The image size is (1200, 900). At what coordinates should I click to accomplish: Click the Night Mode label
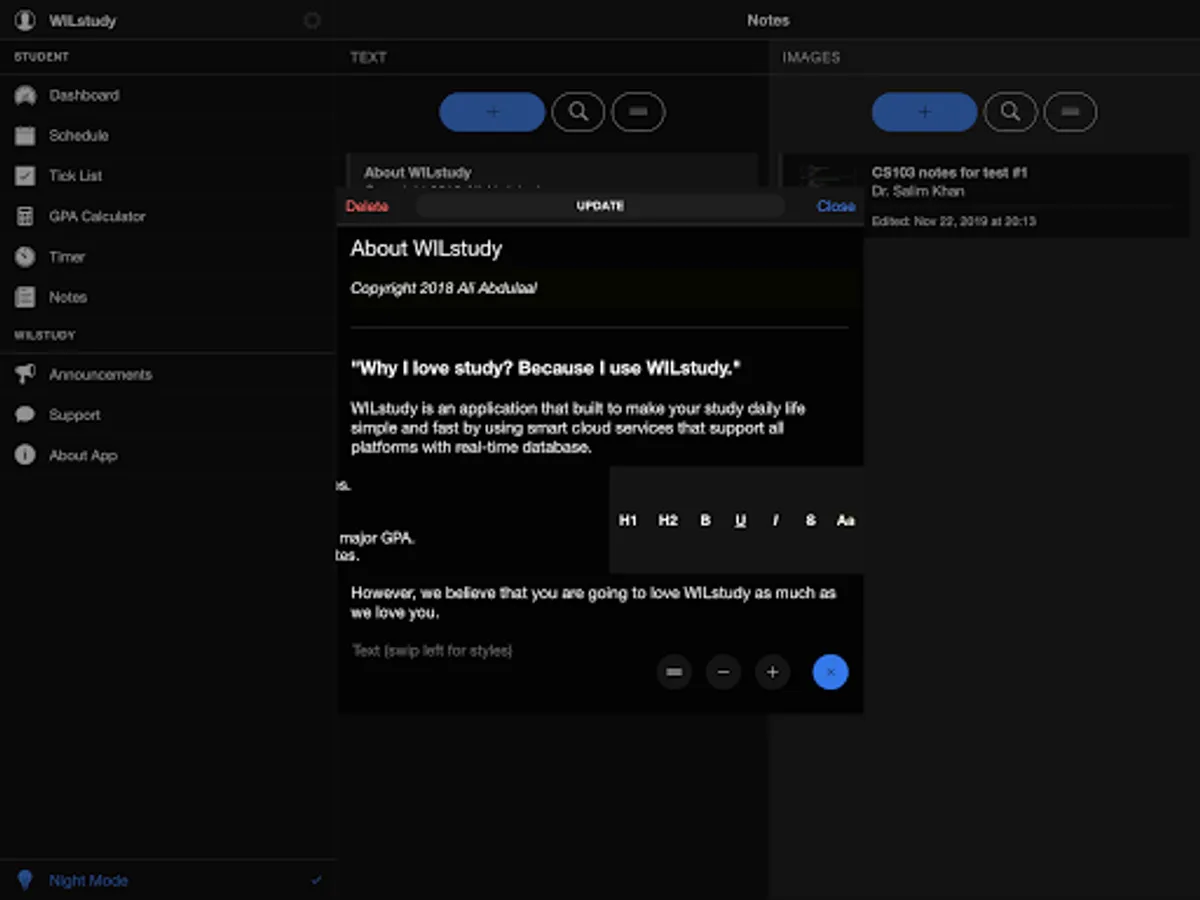point(89,881)
